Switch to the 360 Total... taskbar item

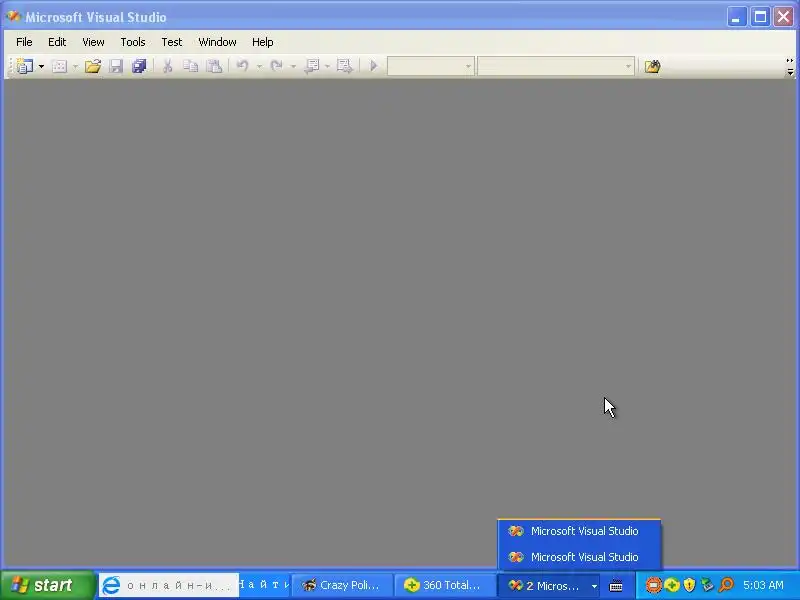(445, 585)
